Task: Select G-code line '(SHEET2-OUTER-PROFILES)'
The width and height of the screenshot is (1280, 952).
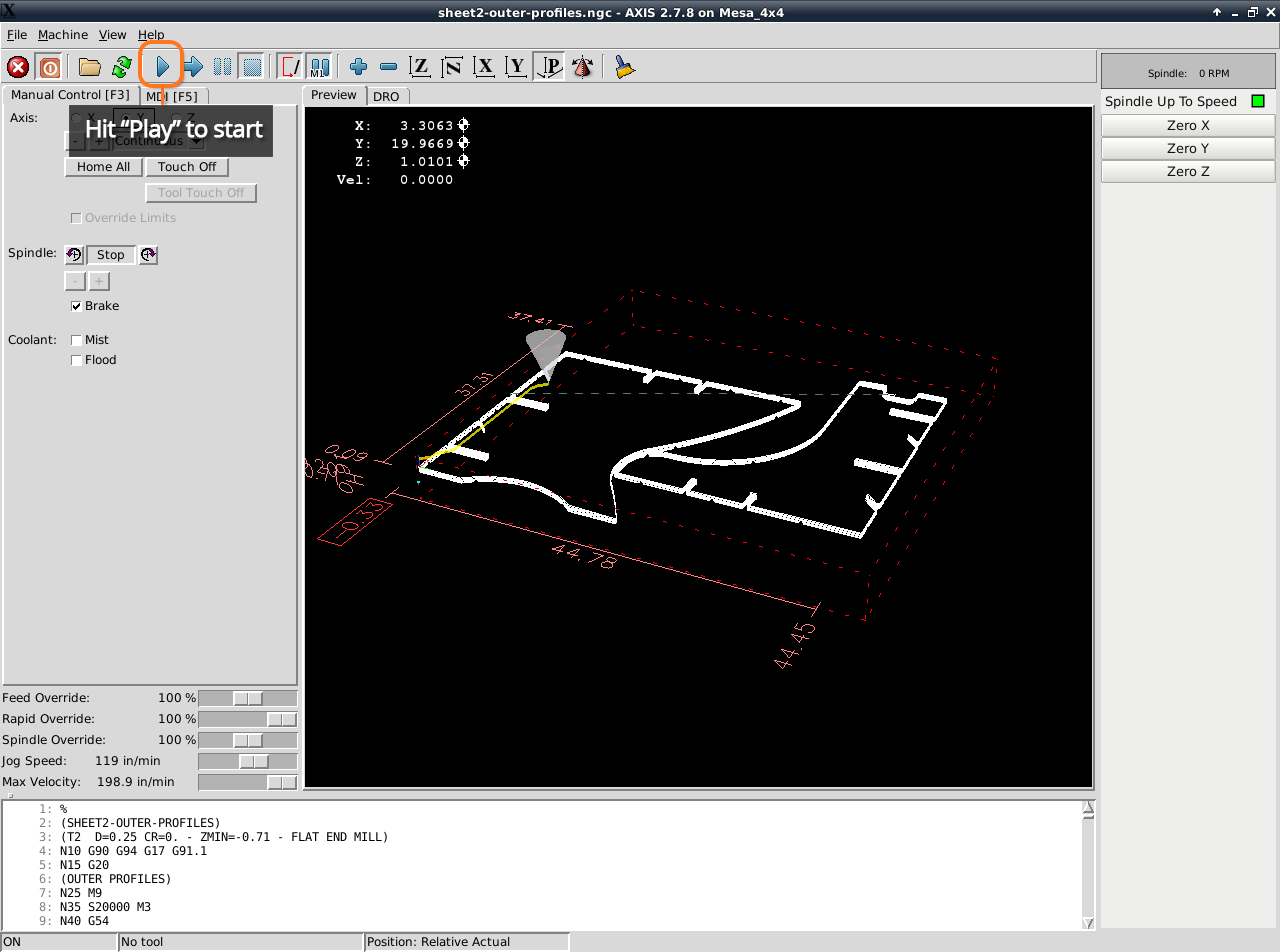Action: [x=140, y=823]
